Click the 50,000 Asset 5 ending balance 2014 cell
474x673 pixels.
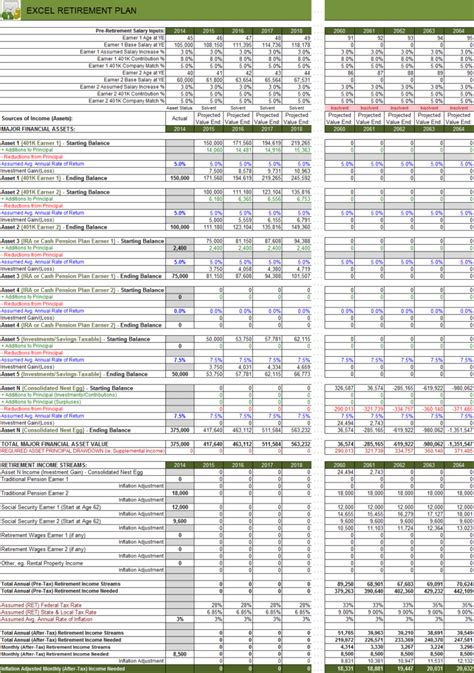coord(180,374)
